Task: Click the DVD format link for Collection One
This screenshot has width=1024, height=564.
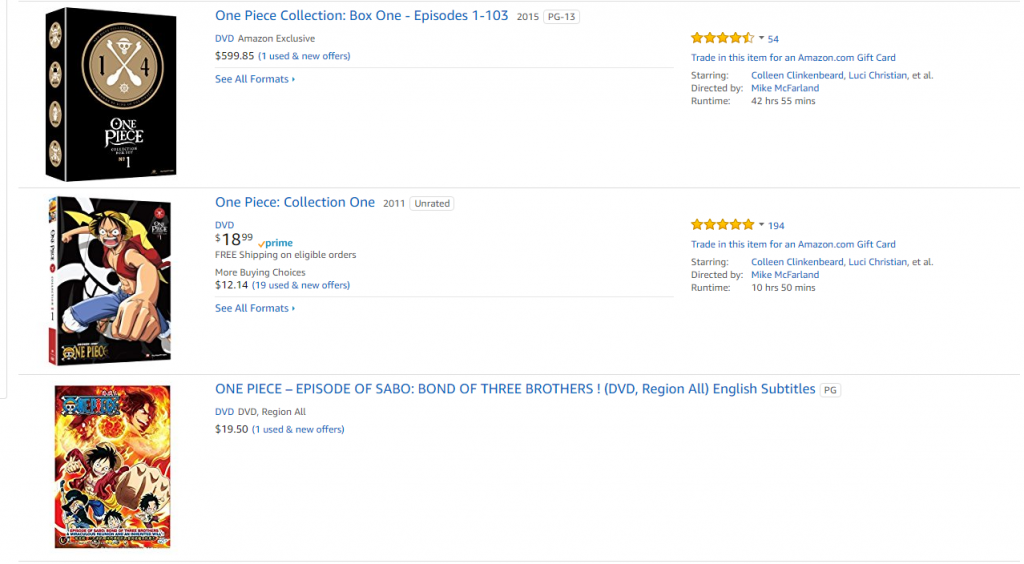Action: (x=224, y=225)
